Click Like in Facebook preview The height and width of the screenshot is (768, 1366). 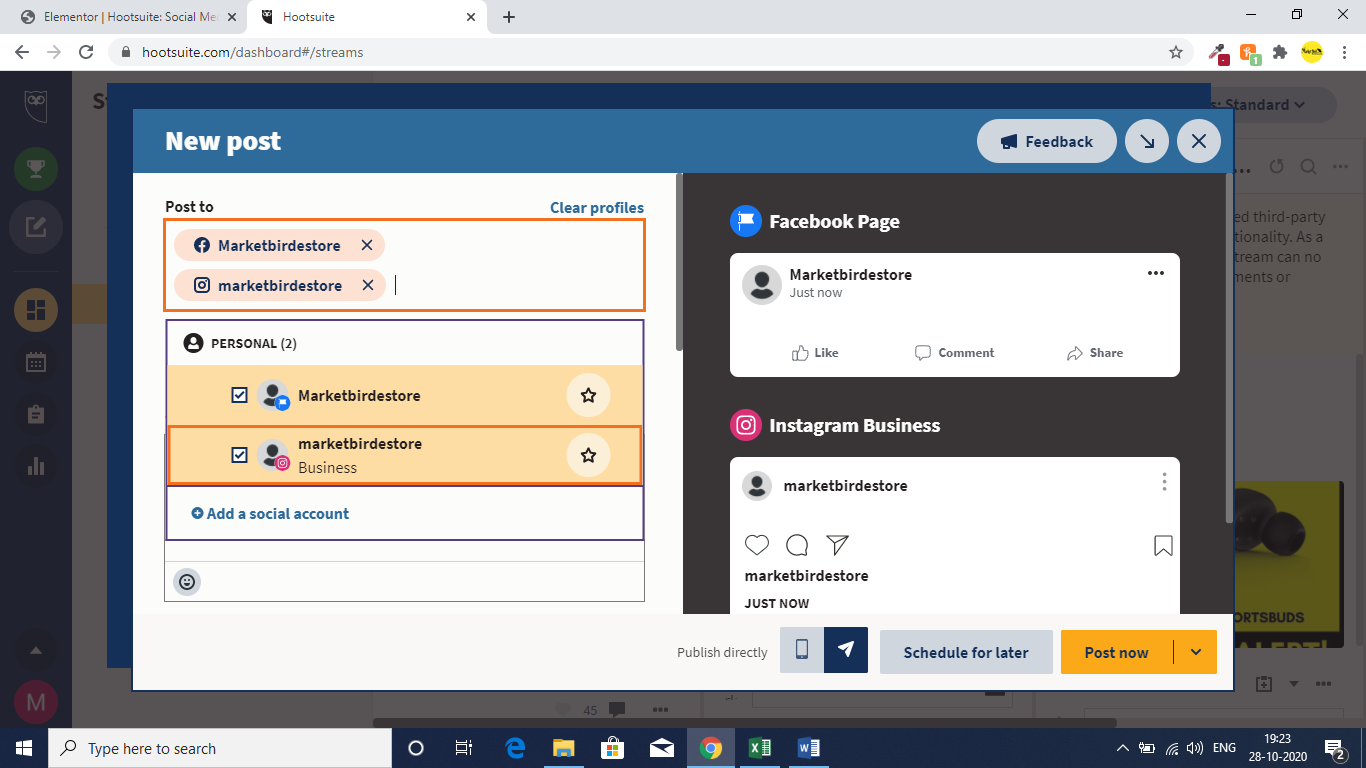[815, 353]
